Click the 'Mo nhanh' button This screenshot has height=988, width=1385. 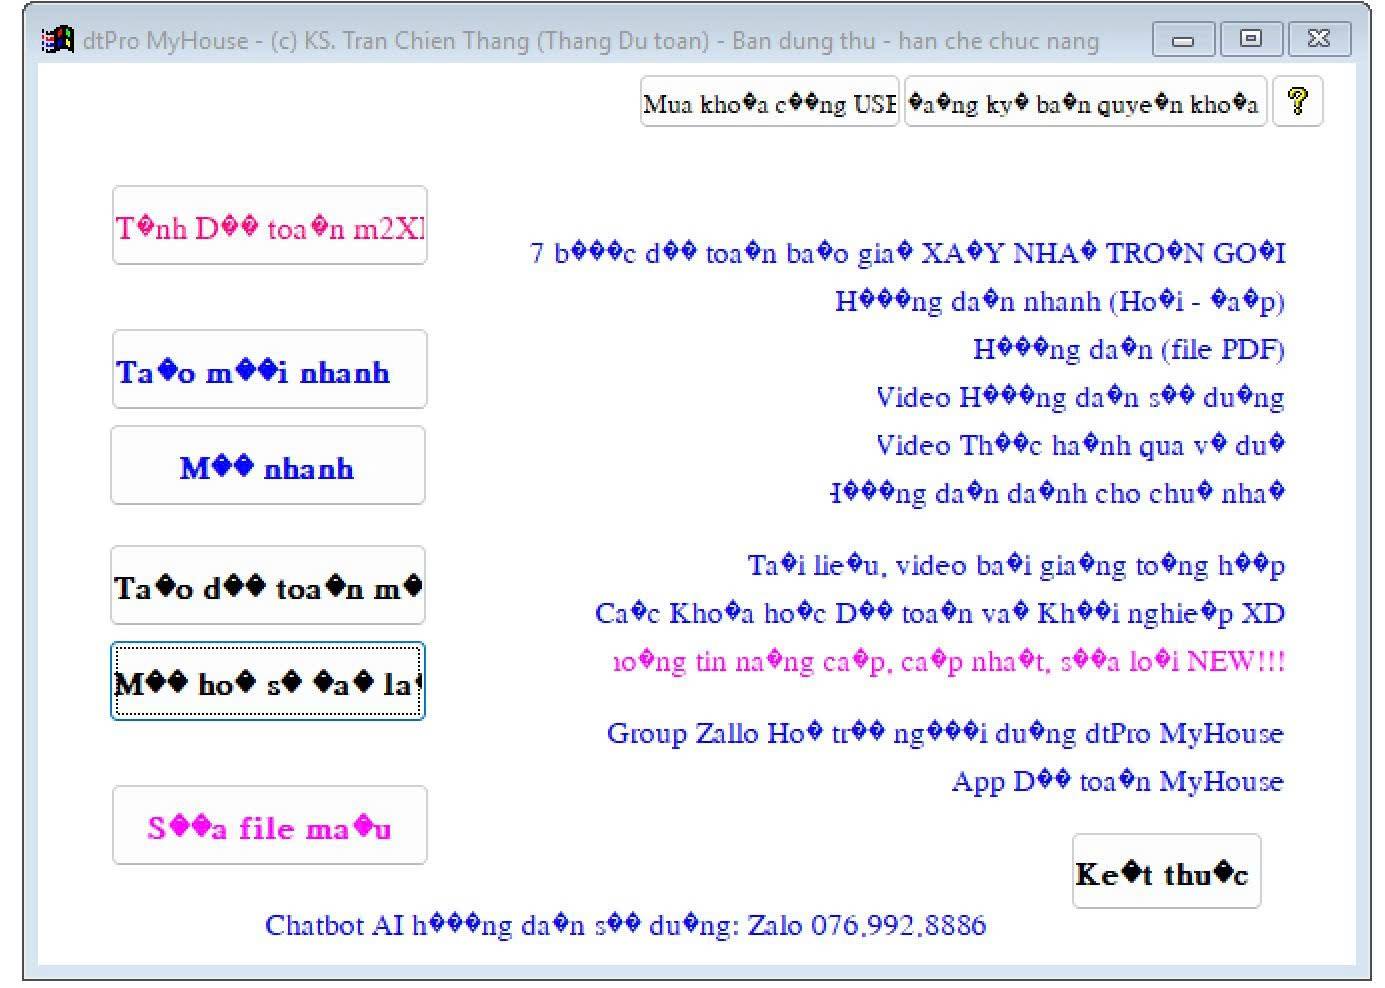267,466
